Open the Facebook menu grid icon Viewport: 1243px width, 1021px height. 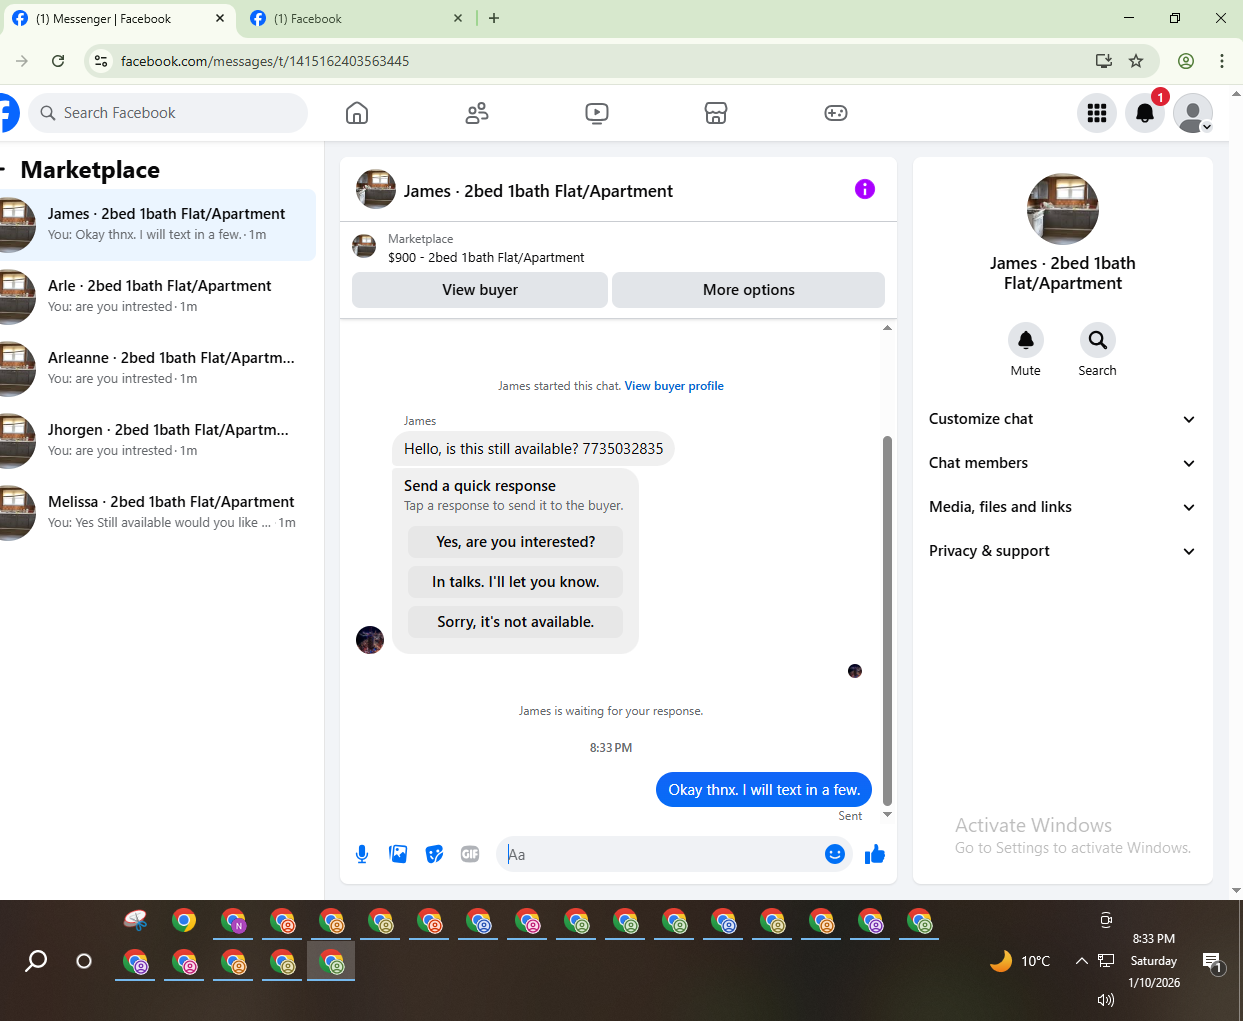pos(1097,113)
